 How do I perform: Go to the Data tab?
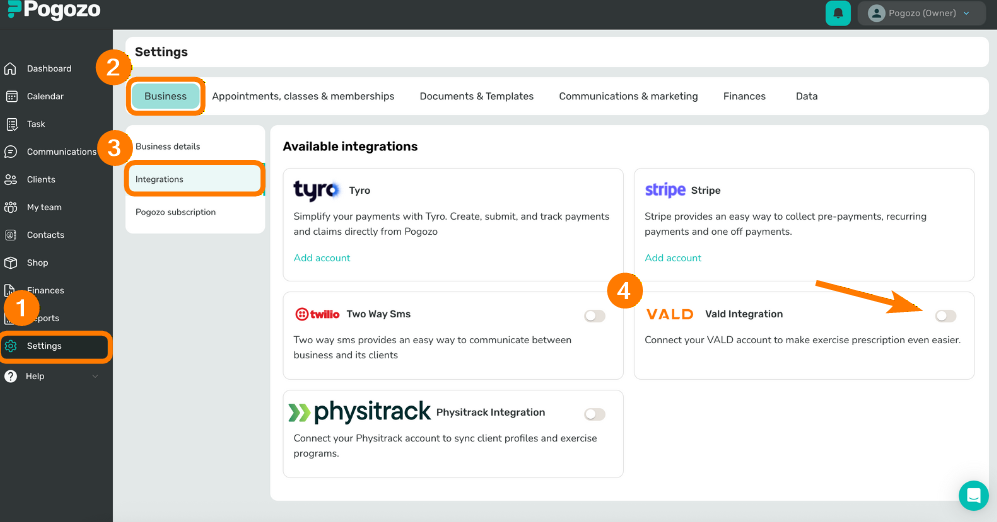point(806,96)
